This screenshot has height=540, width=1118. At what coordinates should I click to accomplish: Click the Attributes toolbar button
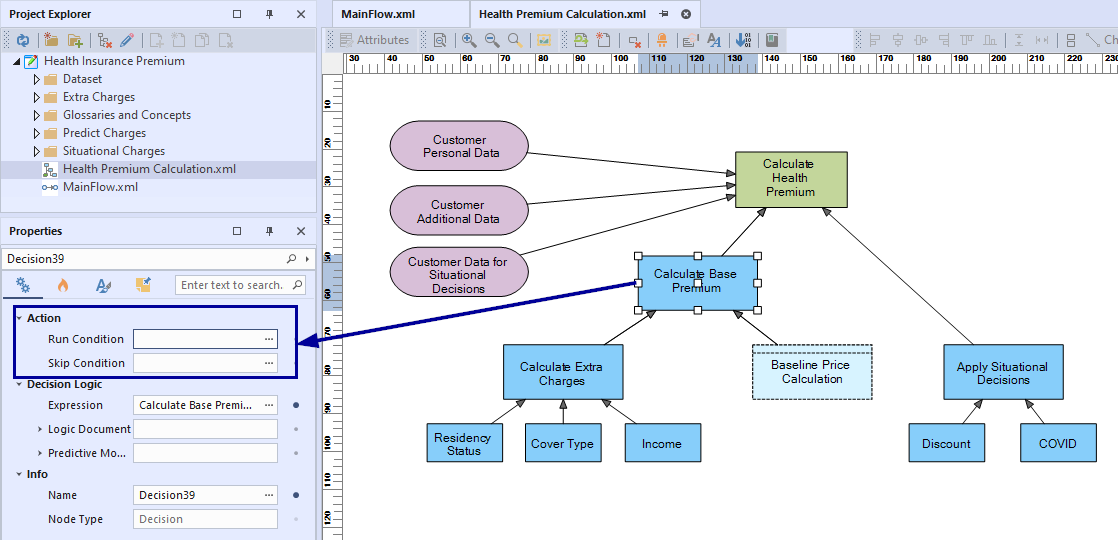pos(374,40)
